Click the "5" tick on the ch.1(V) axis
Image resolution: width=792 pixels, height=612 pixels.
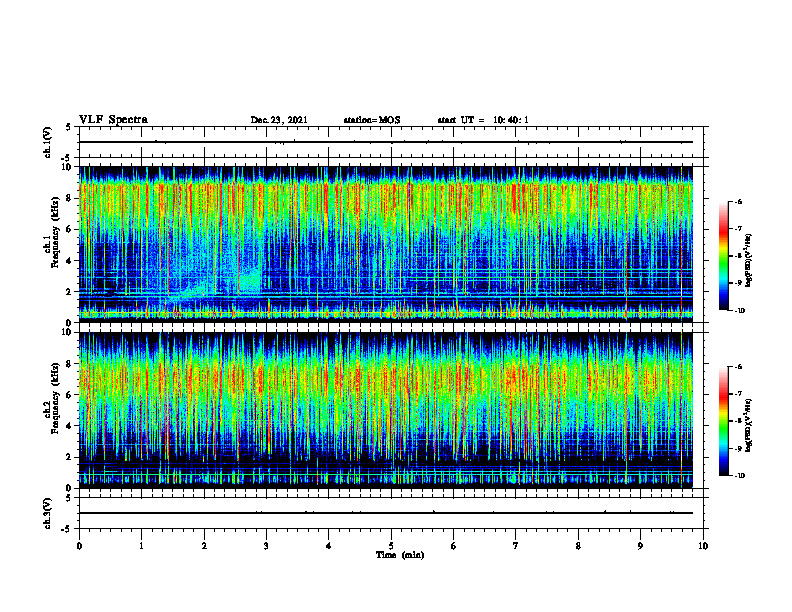(69, 127)
